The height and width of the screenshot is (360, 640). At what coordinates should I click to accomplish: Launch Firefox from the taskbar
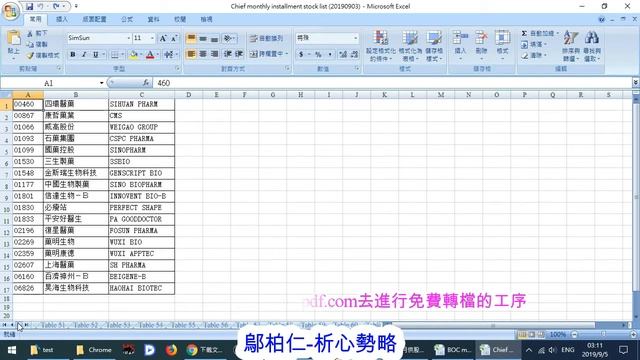[171, 350]
